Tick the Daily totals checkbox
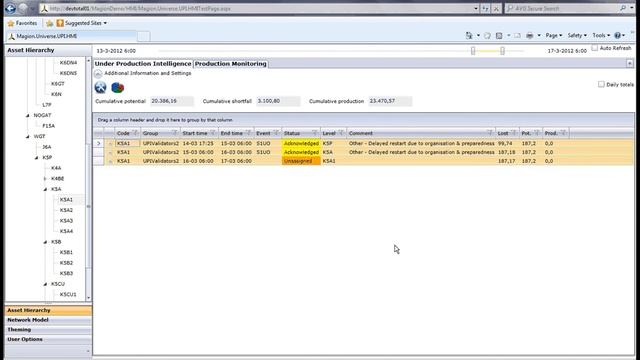The width and height of the screenshot is (640, 360). (x=601, y=84)
